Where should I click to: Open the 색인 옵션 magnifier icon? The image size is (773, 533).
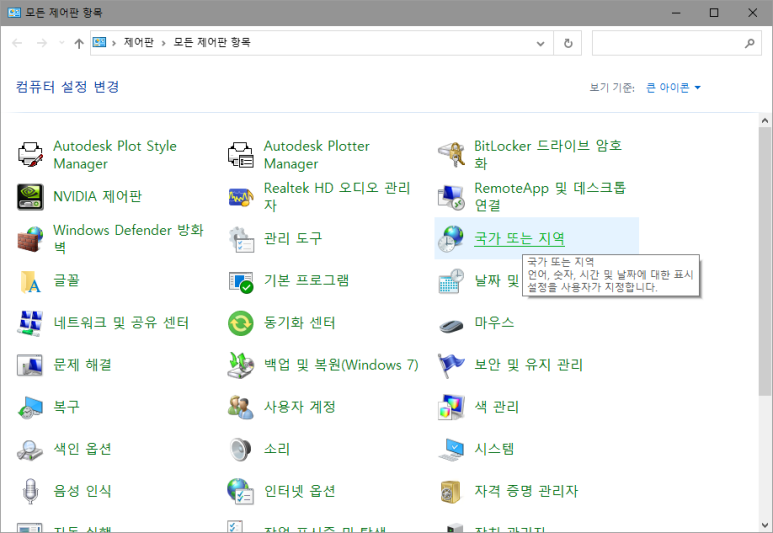click(x=30, y=450)
